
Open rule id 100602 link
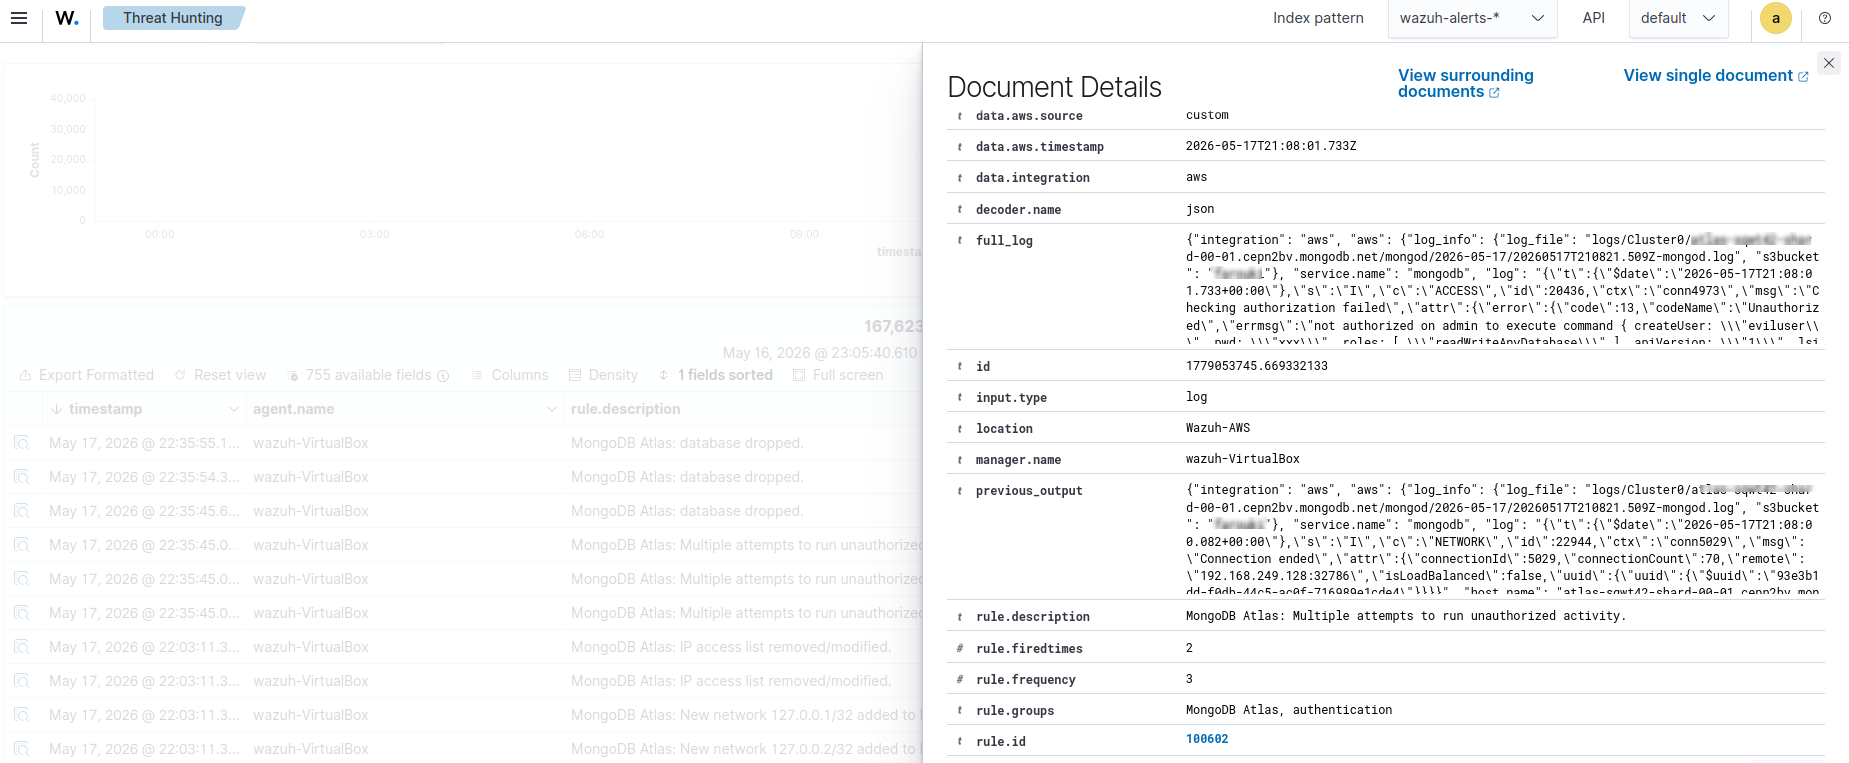1207,739
